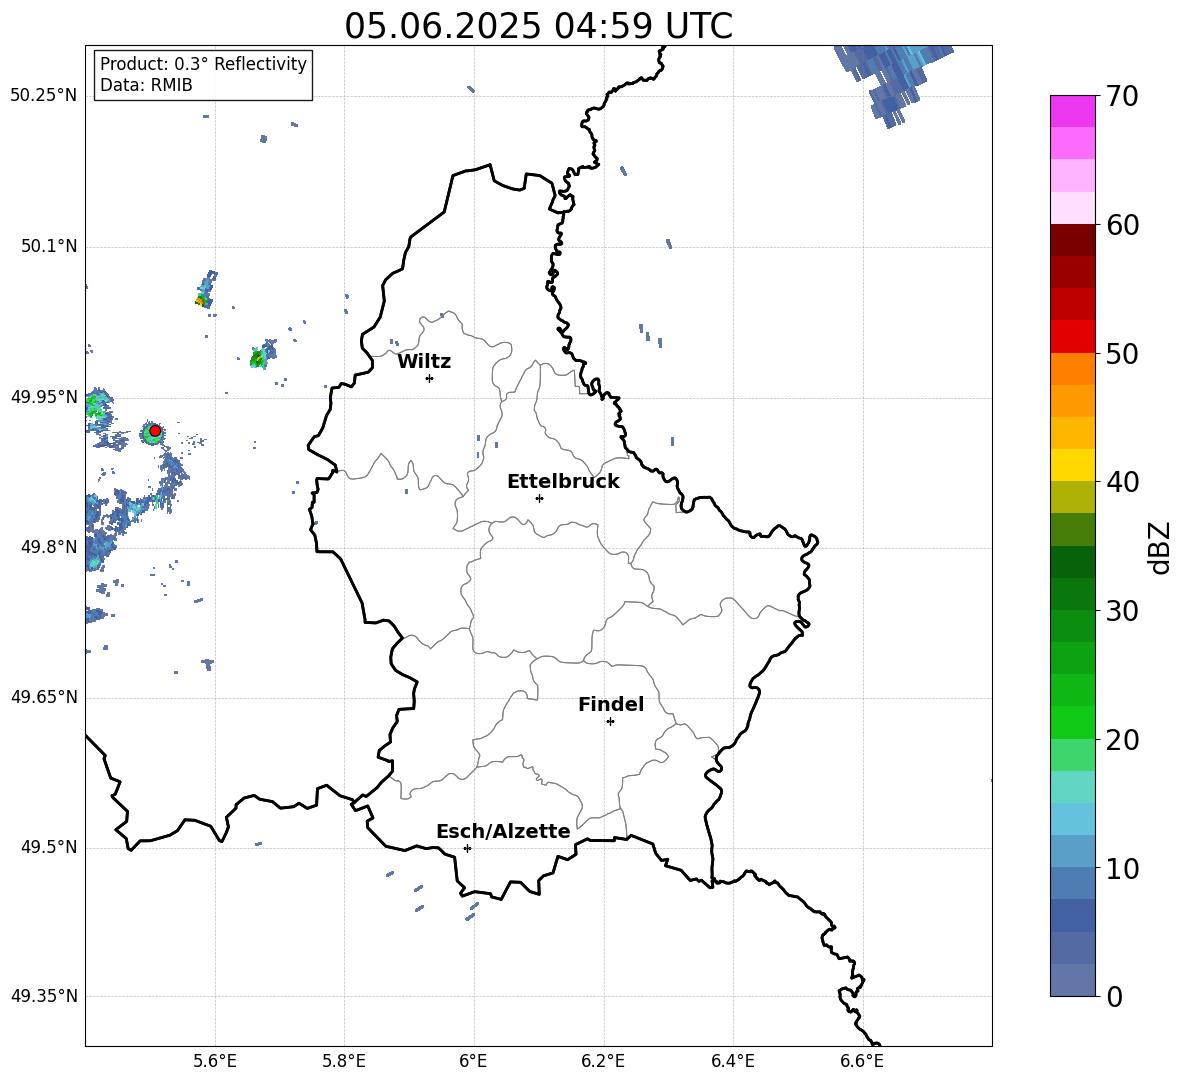Screen dimensions: 1184x1081
Task: Click the 49.8°N latitude label
Action: tap(49, 547)
